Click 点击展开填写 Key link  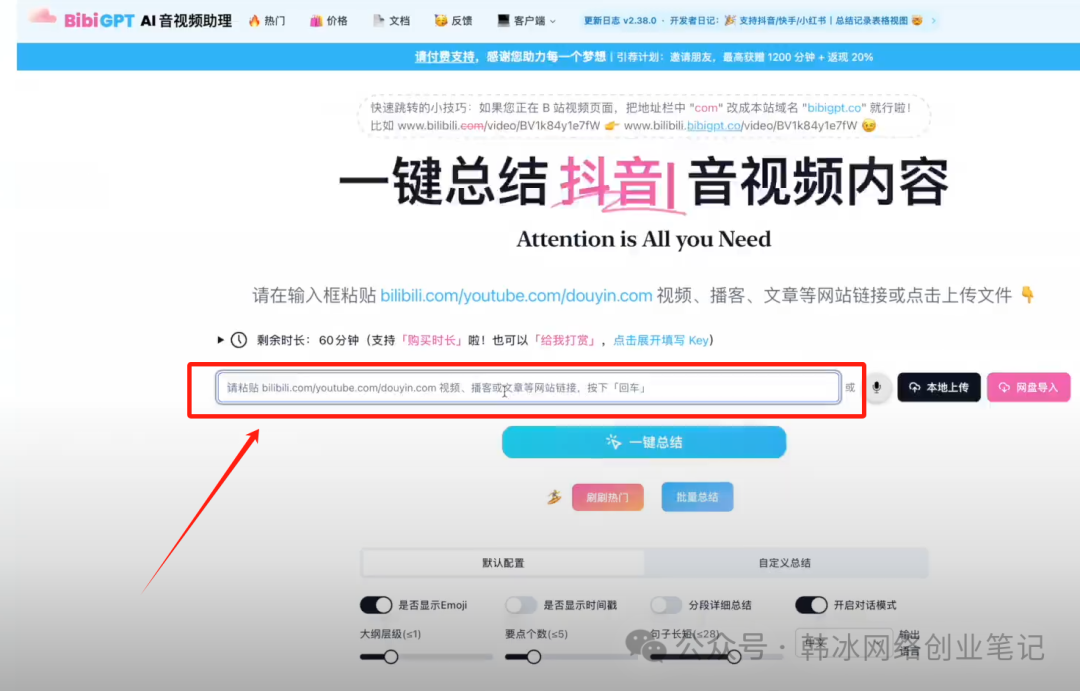point(661,340)
